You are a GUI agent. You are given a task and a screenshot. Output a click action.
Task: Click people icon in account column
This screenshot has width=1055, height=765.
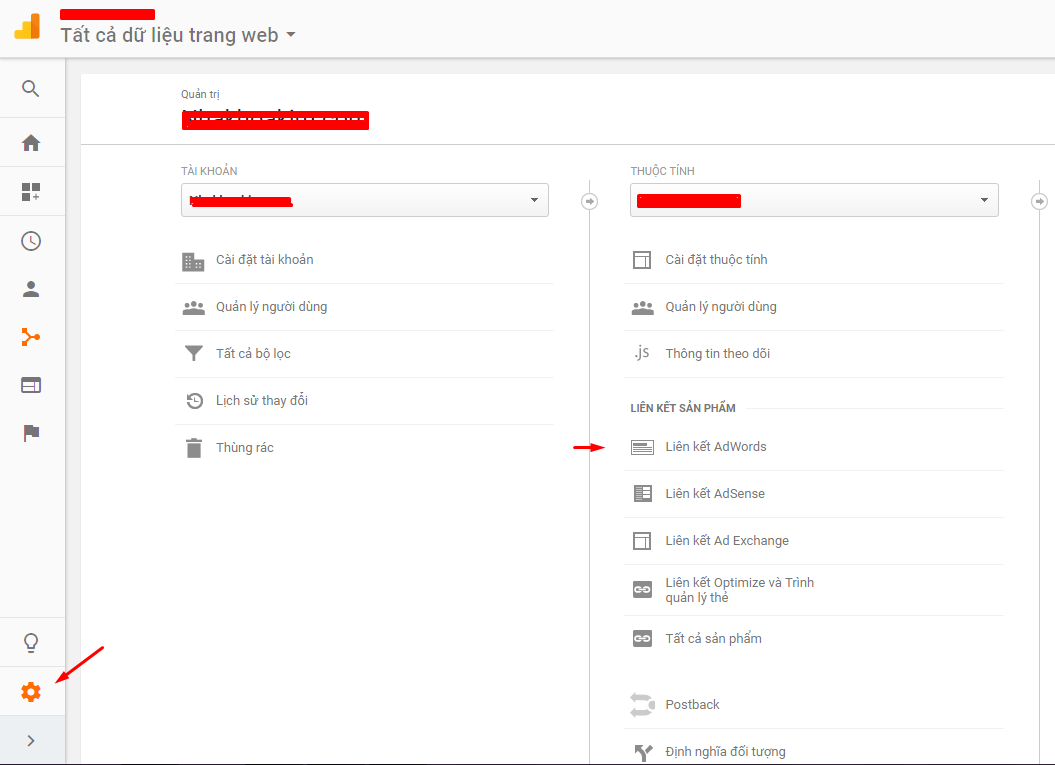(194, 307)
